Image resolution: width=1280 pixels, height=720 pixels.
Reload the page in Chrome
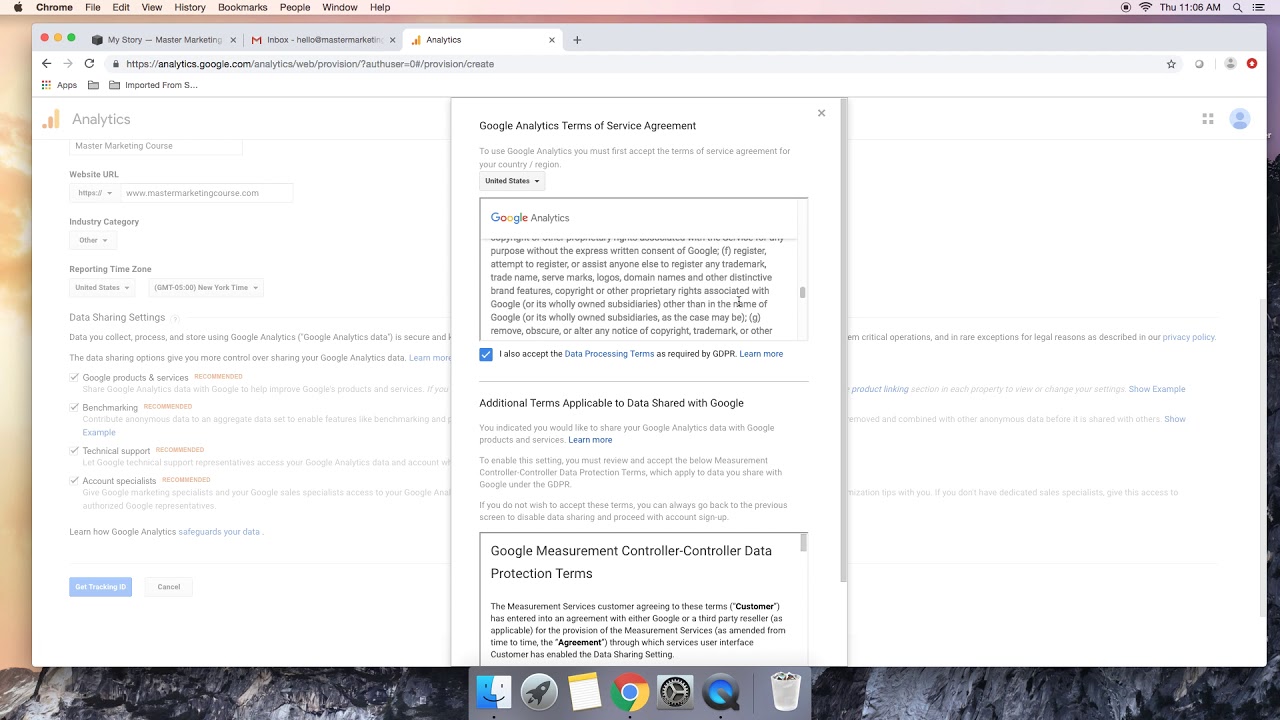89,64
